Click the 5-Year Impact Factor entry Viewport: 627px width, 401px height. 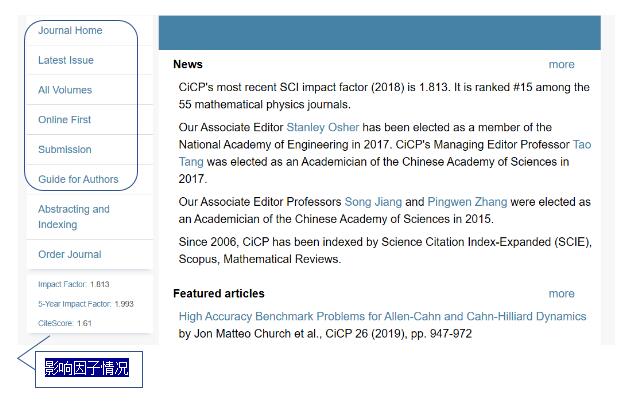86,304
